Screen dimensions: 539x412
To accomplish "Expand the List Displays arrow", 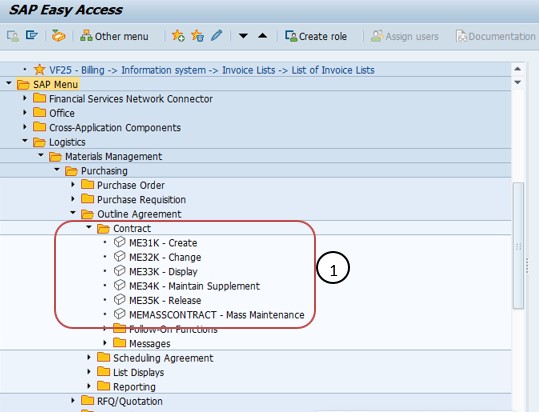I will point(89,372).
